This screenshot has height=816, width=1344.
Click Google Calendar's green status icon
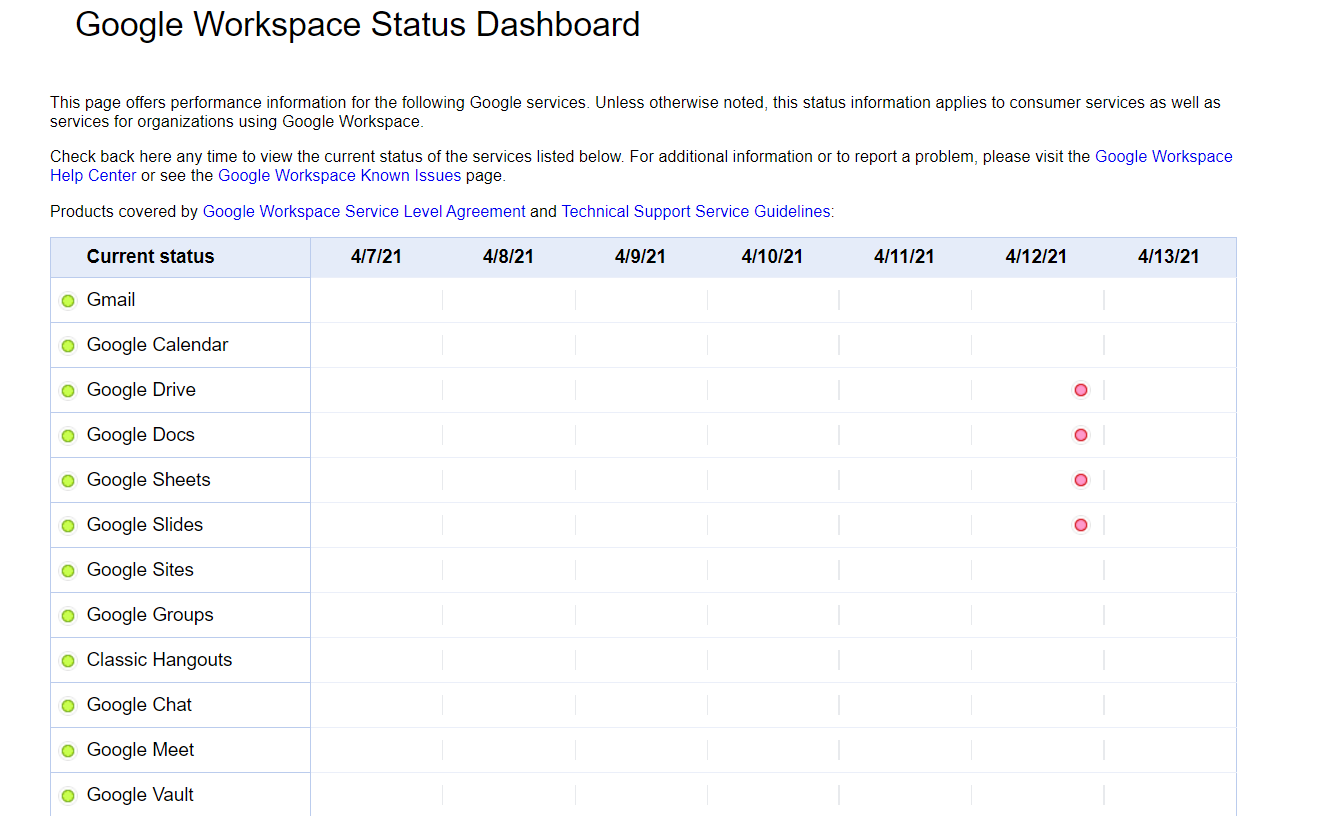click(x=68, y=346)
